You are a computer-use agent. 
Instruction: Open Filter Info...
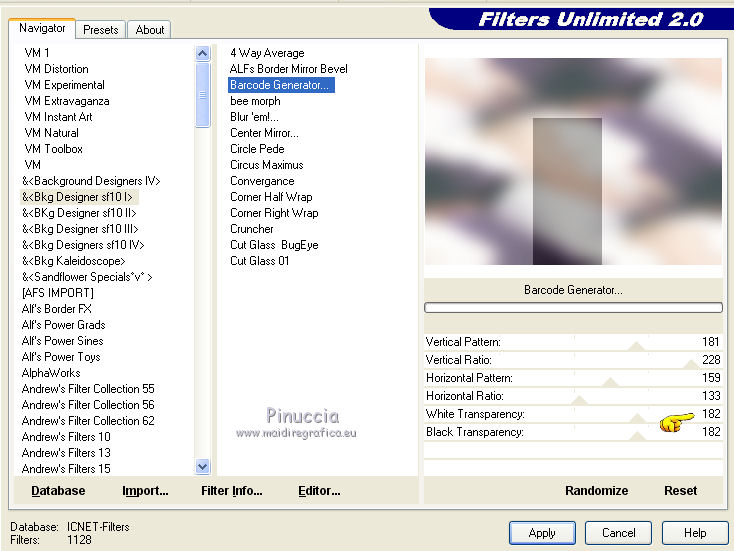tap(232, 491)
